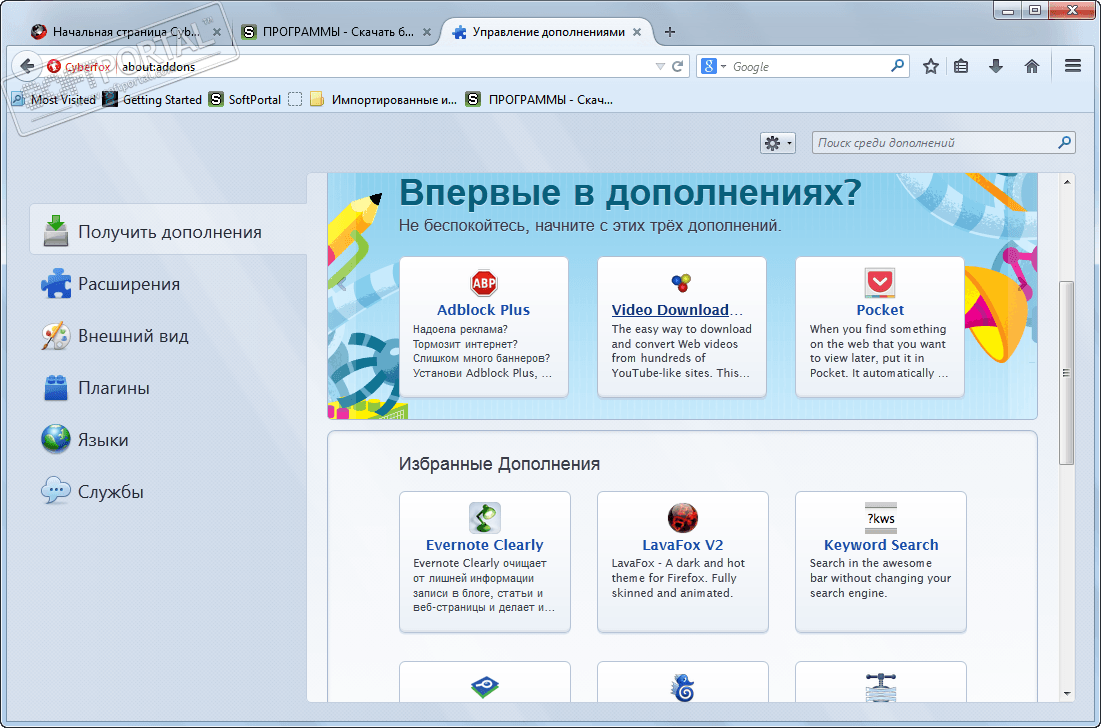Close the ПРОГРАММЫ tab
1101x728 pixels.
426,32
